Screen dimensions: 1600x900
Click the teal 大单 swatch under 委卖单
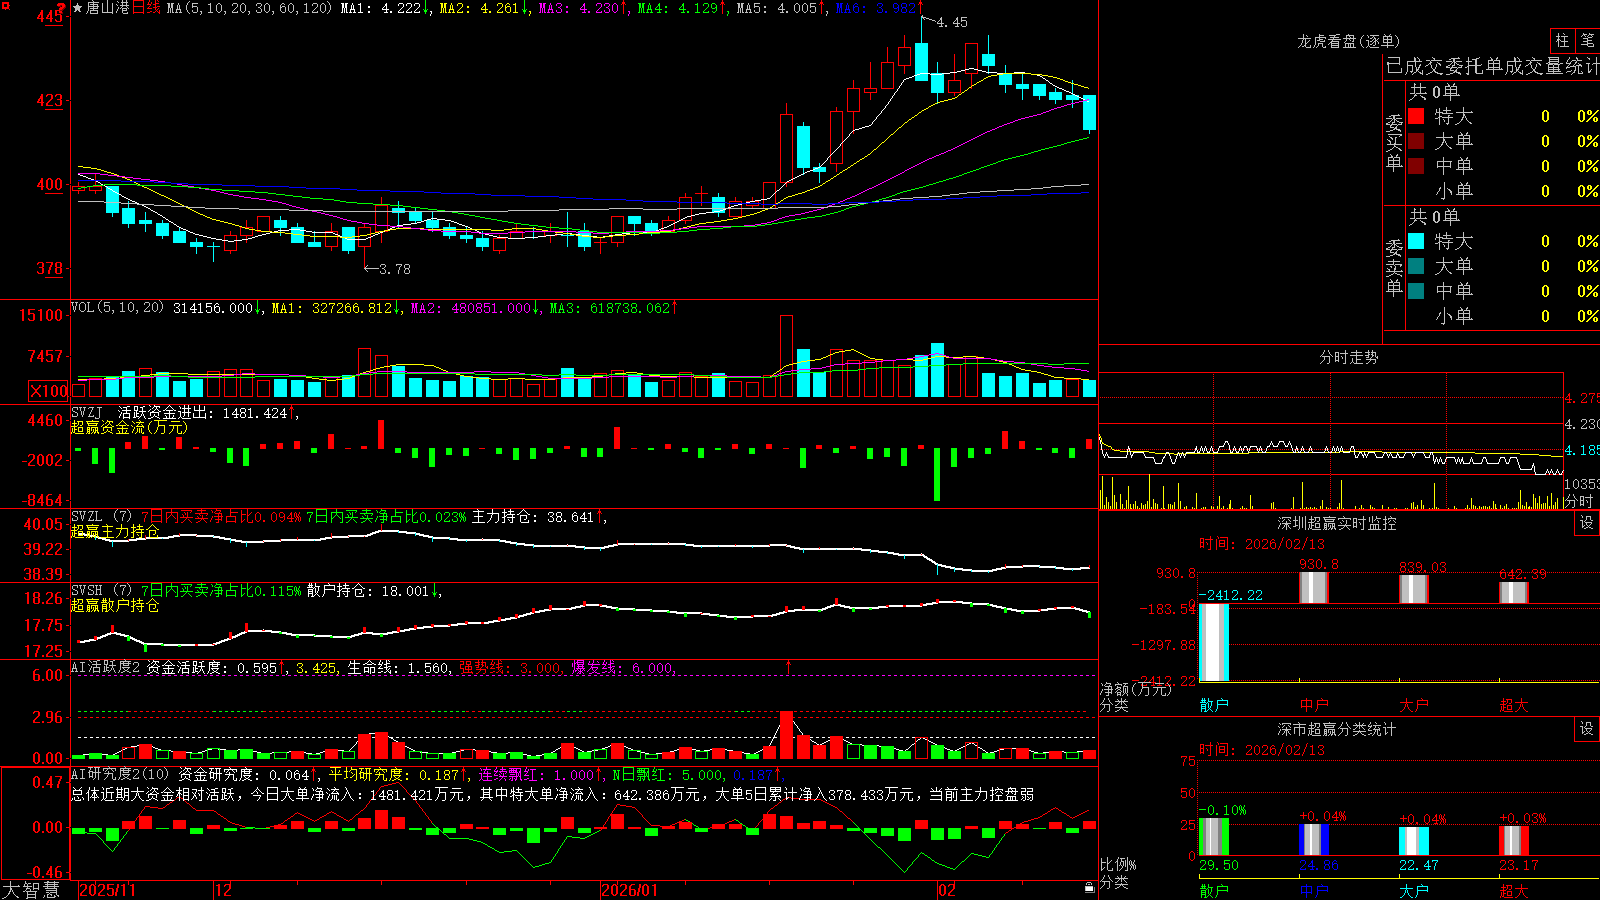coord(1416,266)
